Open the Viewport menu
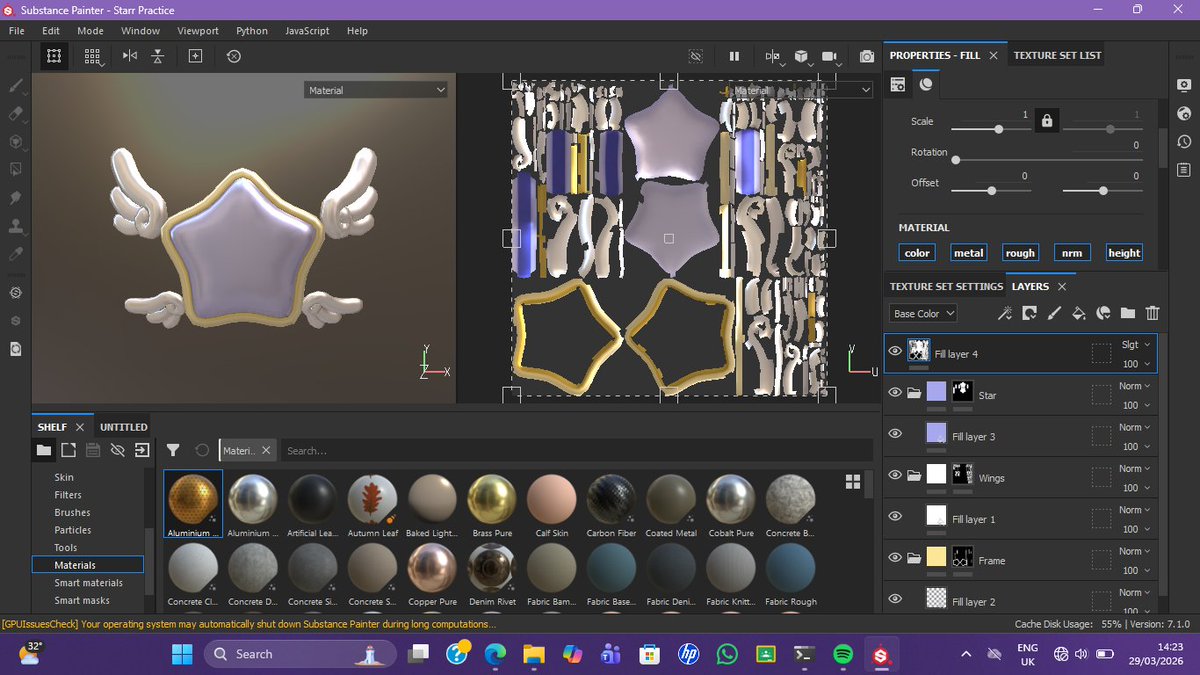This screenshot has width=1200, height=675. click(198, 31)
